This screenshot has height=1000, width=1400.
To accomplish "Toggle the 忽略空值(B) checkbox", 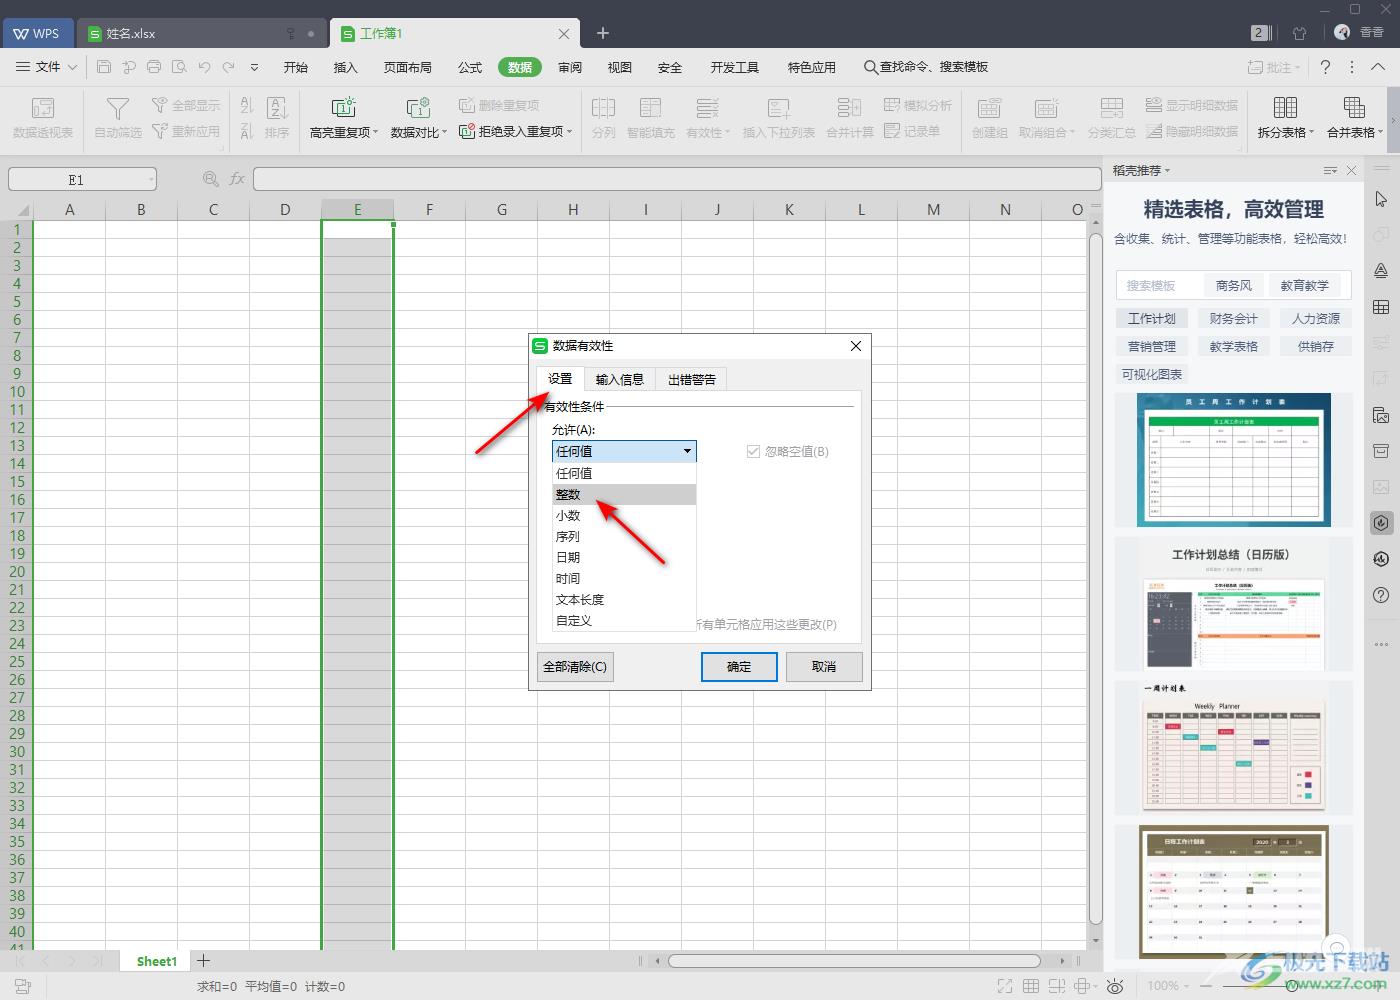I will coord(754,452).
